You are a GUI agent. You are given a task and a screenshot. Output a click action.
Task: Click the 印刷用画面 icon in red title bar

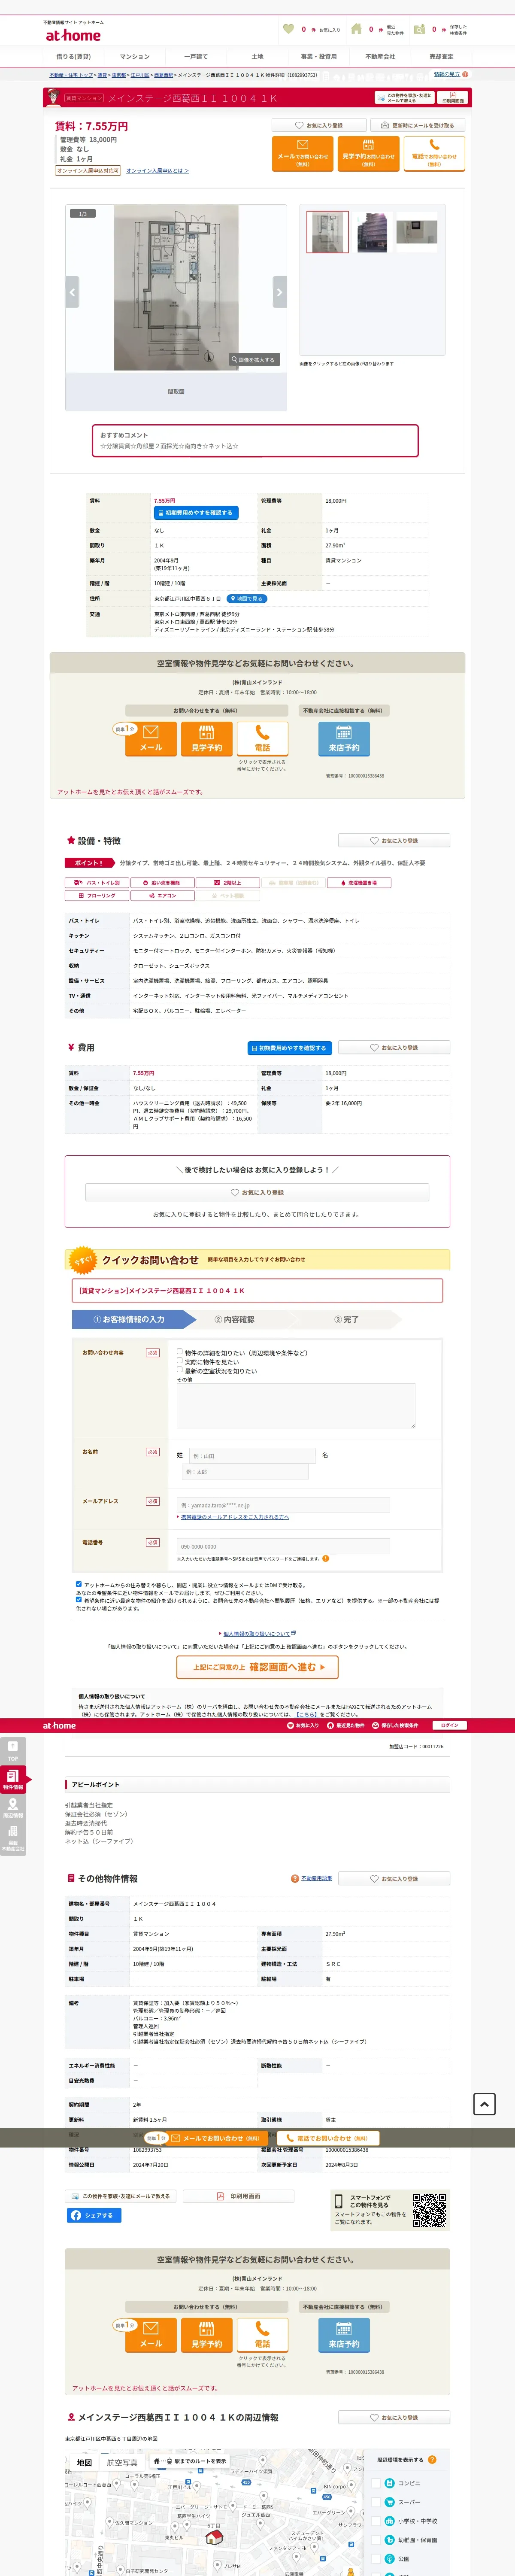pyautogui.click(x=453, y=98)
